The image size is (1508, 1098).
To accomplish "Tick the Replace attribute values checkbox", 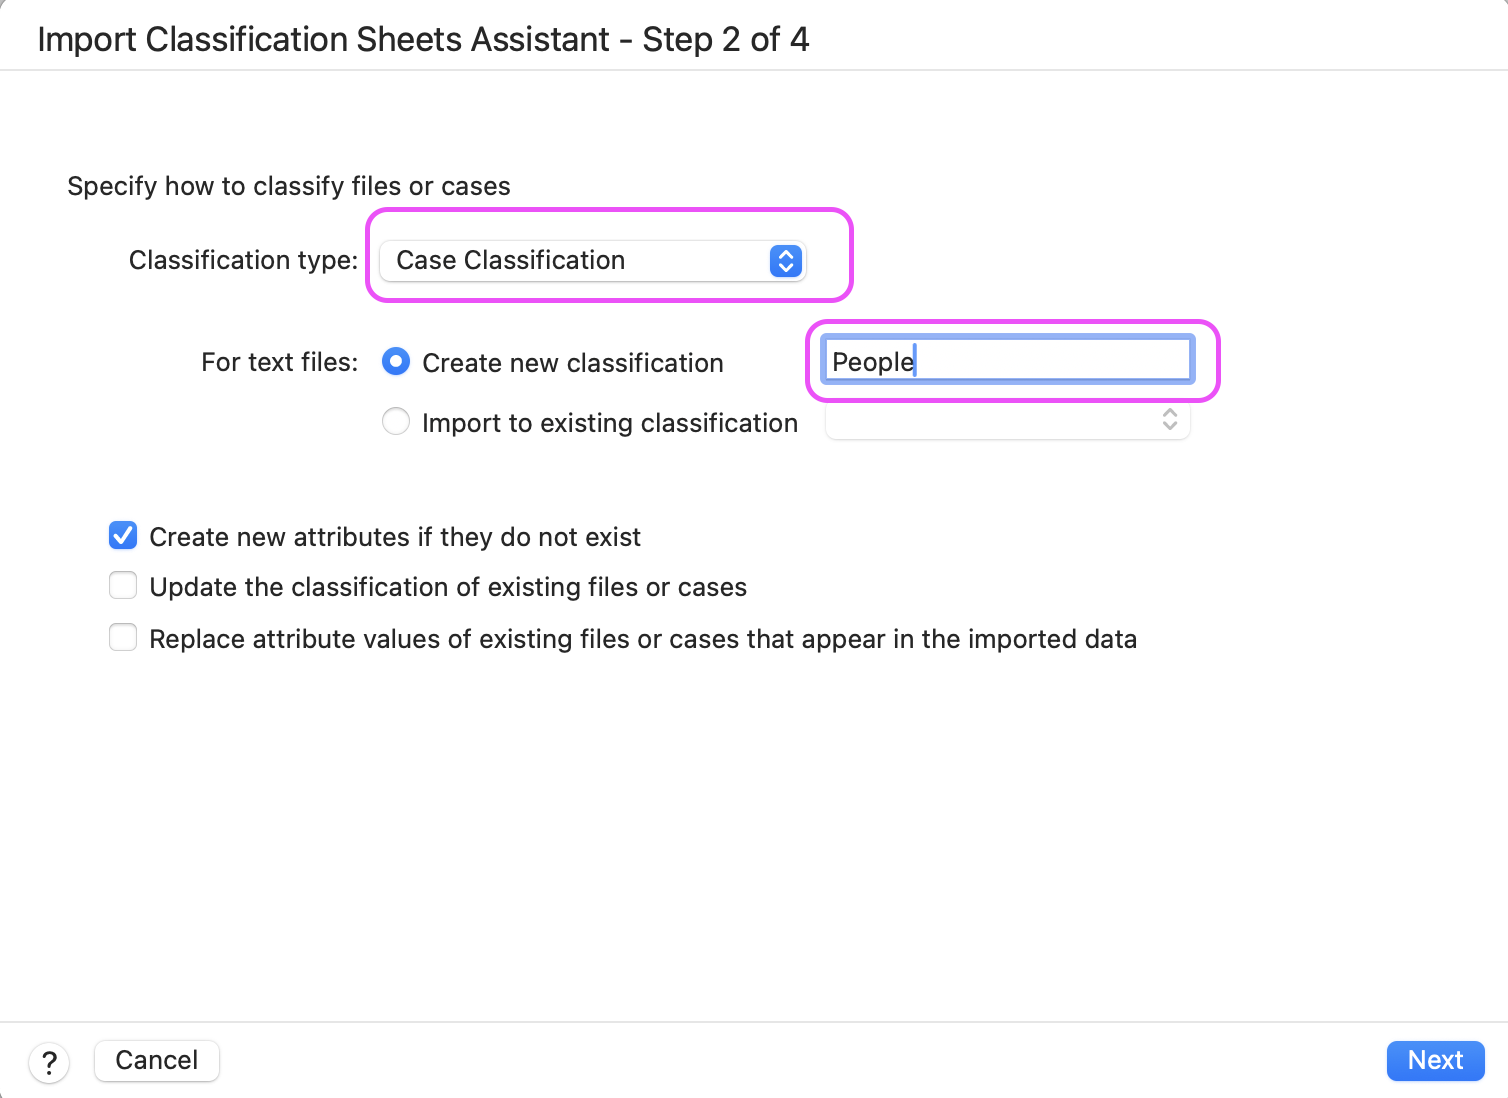I will pyautogui.click(x=123, y=638).
